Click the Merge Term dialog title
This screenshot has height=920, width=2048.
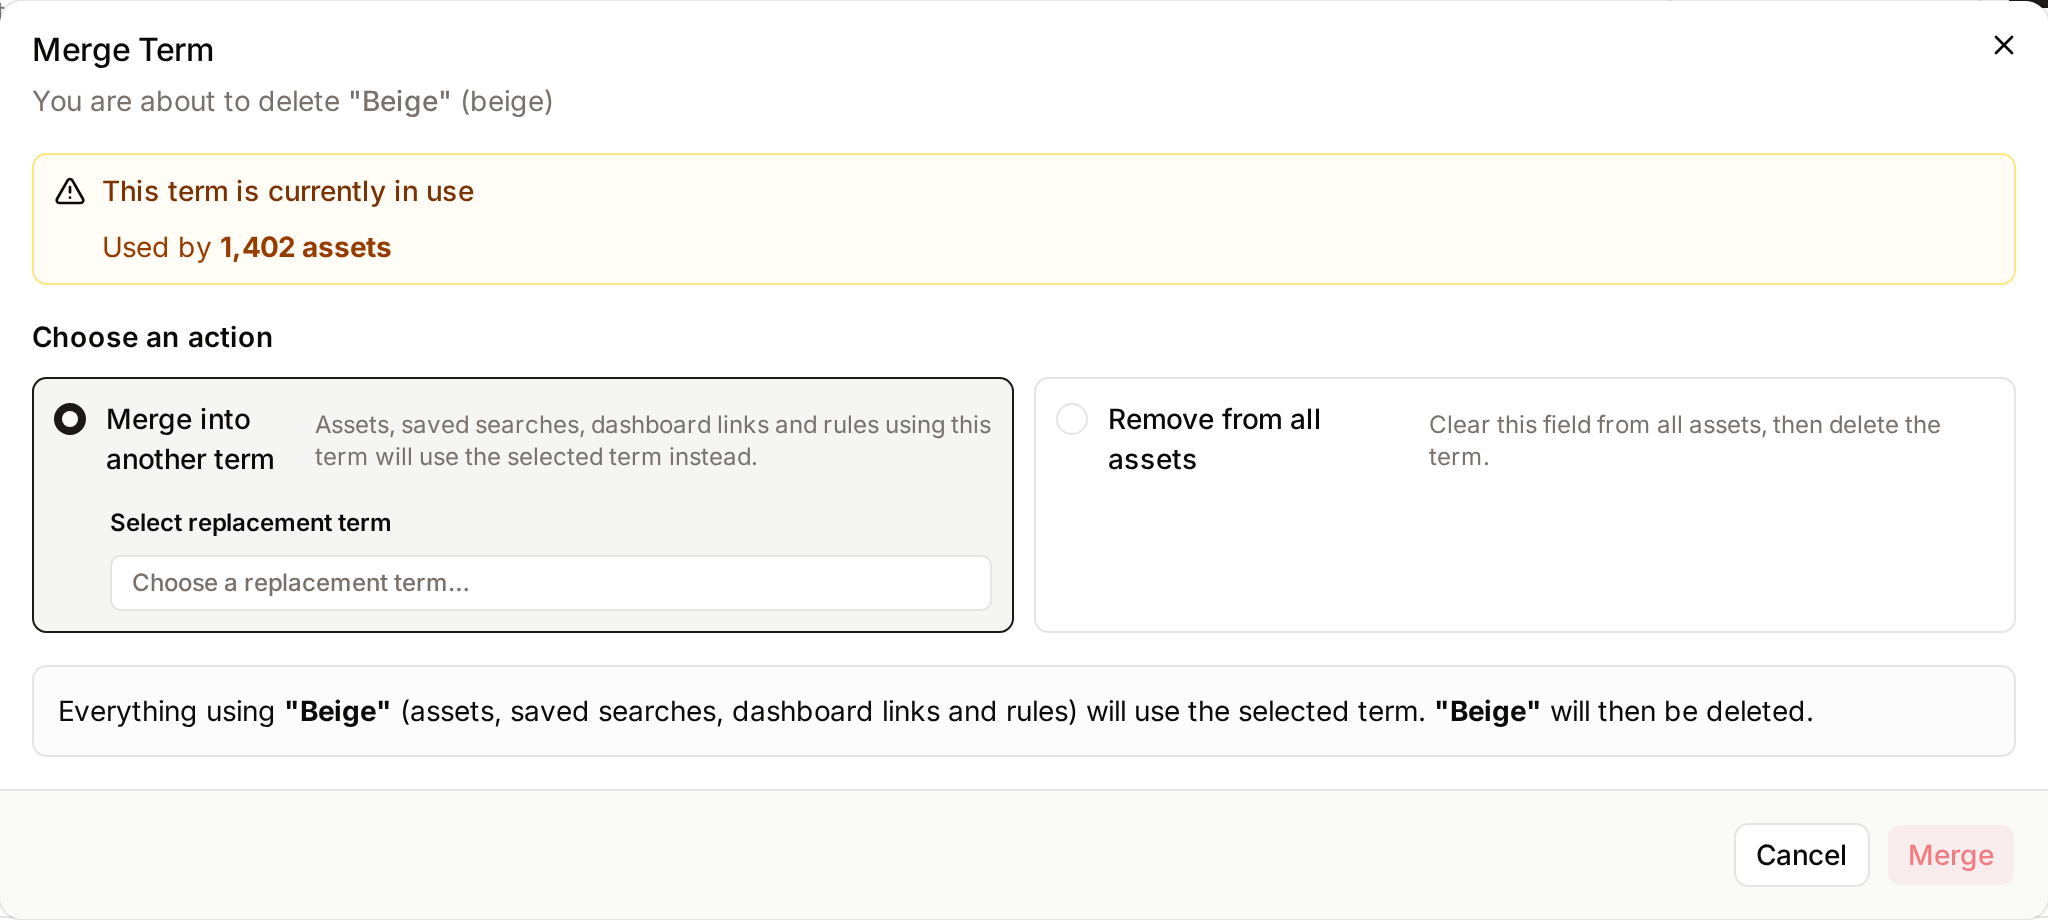coord(123,50)
